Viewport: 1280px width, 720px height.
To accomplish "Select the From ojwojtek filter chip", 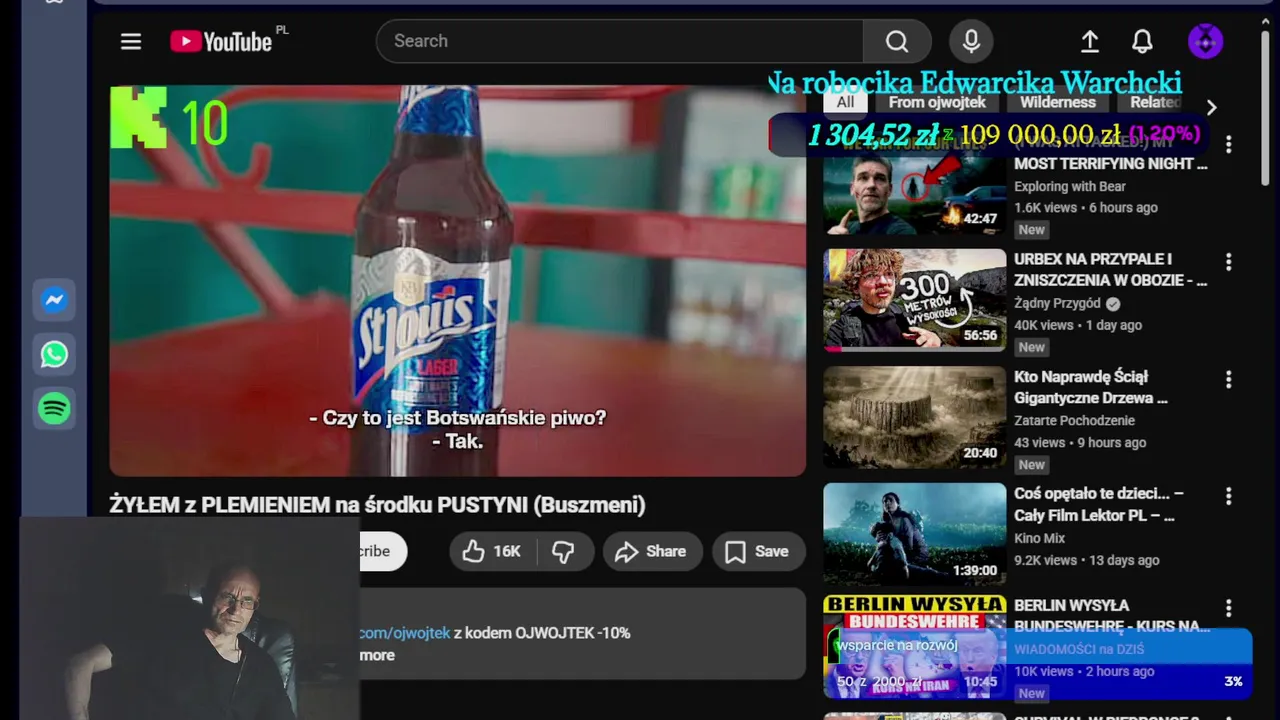I will point(937,102).
